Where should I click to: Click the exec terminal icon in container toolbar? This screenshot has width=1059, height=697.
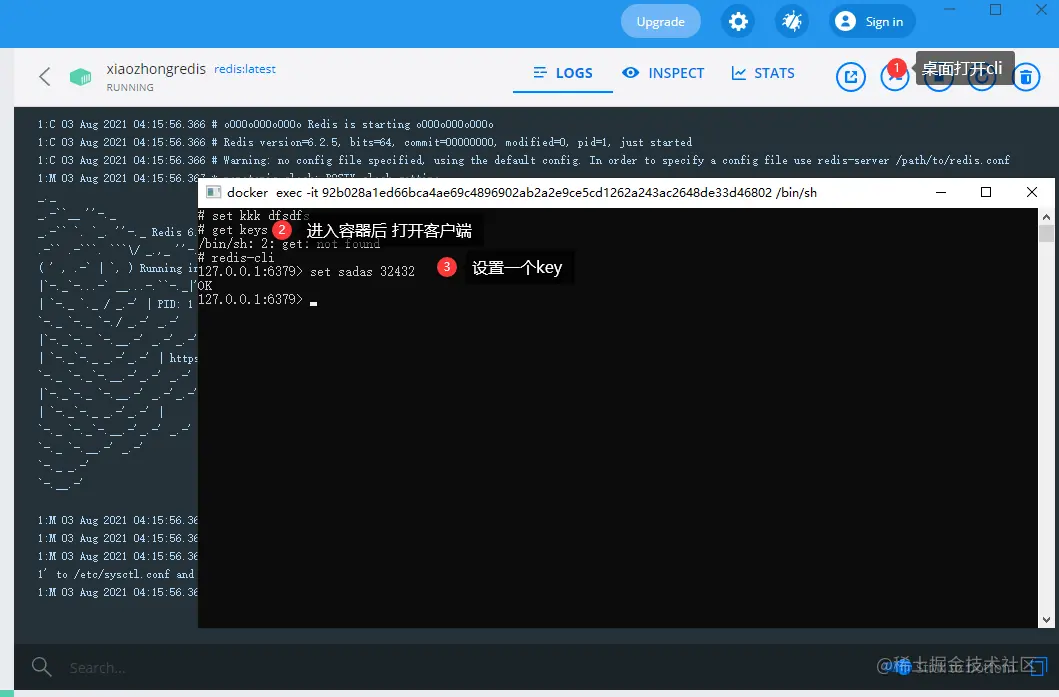click(x=893, y=78)
